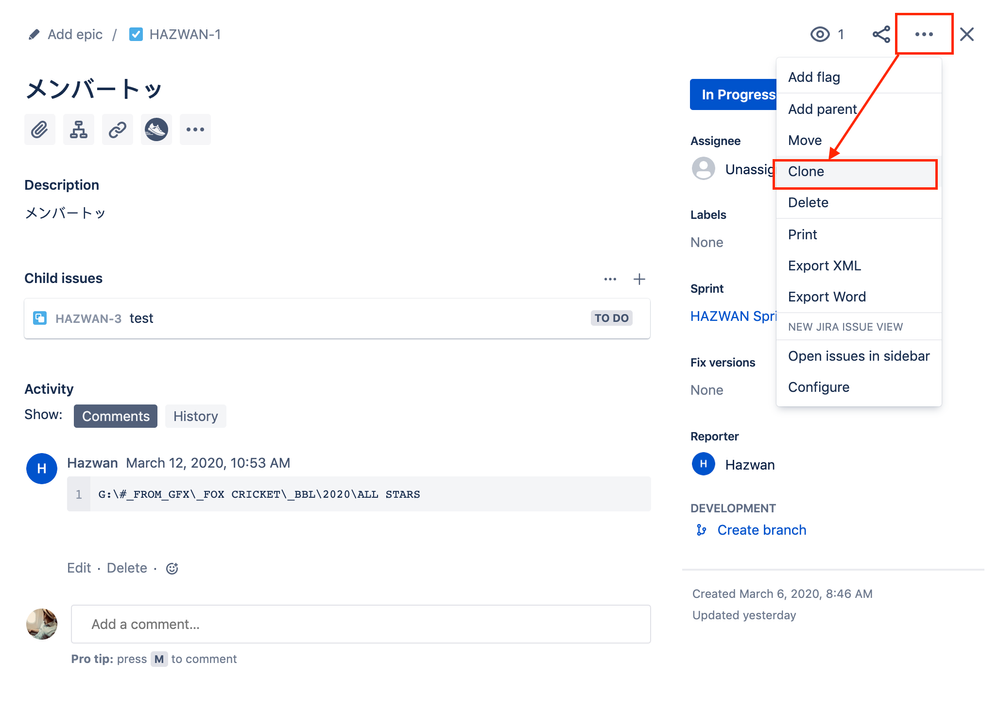Switch to the History tab
Viewport: 999px width, 704px height.
pyautogui.click(x=196, y=416)
